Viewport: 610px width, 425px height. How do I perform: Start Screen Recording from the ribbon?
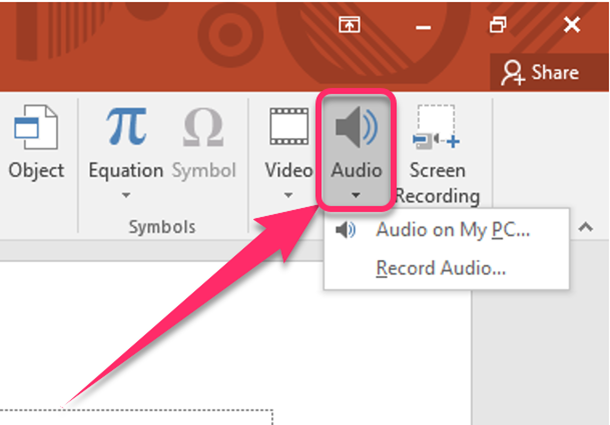(x=436, y=127)
